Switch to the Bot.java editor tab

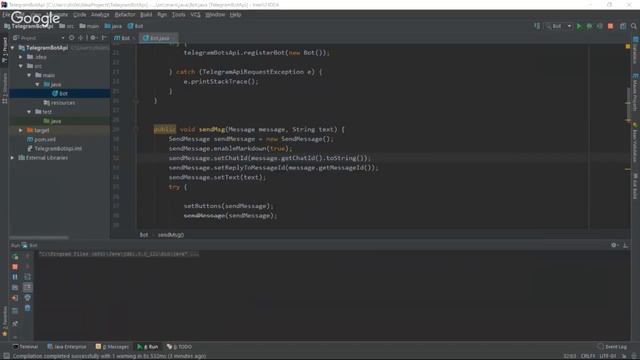(x=158, y=38)
